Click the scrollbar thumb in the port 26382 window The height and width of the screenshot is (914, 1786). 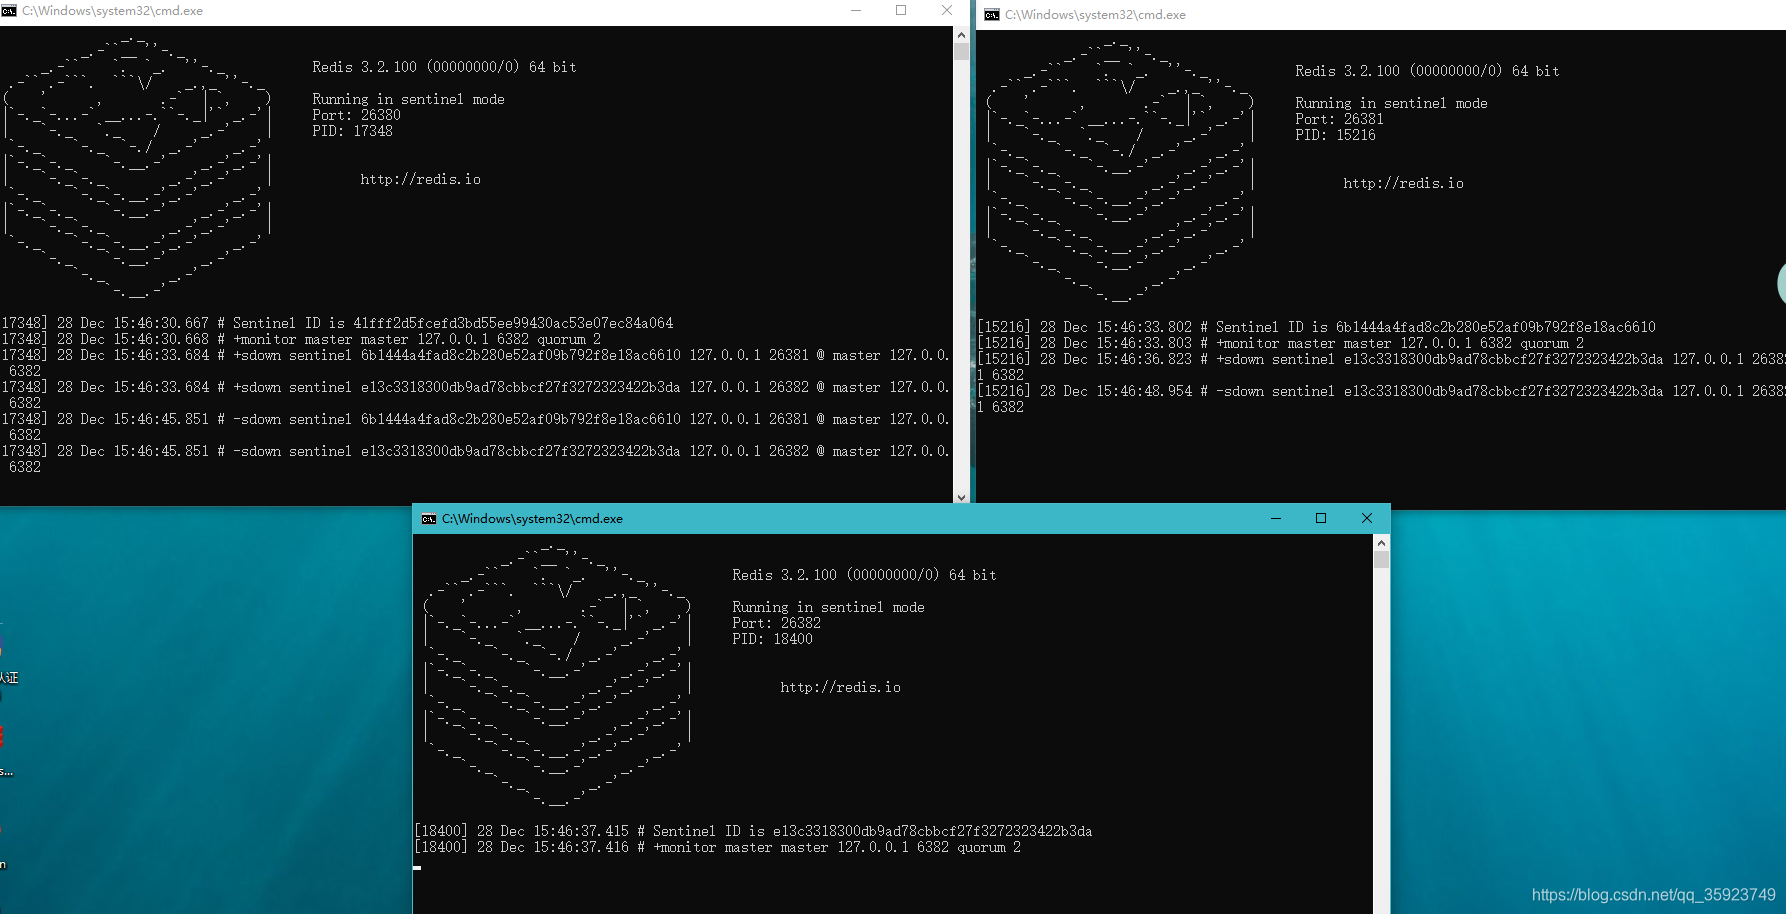click(1382, 559)
